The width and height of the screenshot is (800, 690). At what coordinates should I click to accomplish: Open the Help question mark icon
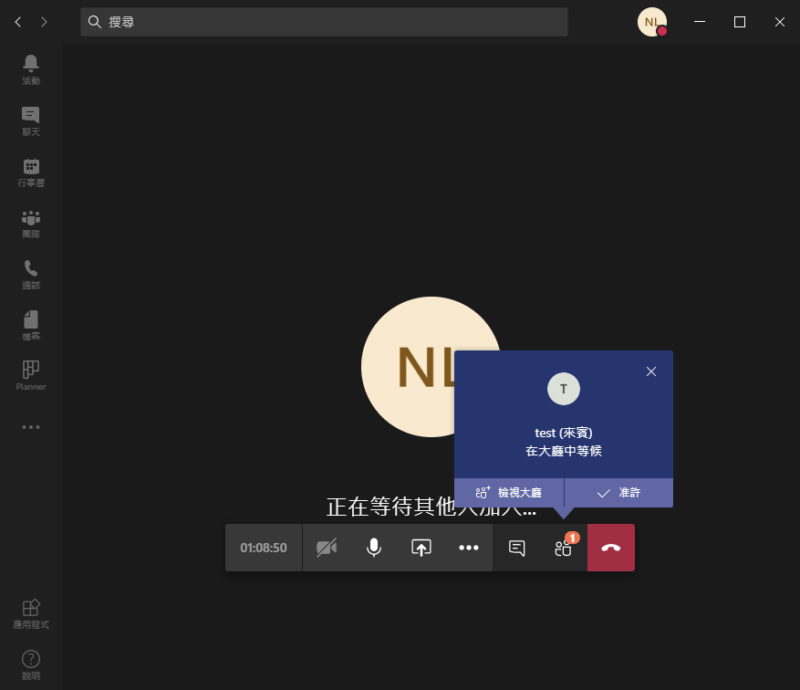(x=31, y=663)
